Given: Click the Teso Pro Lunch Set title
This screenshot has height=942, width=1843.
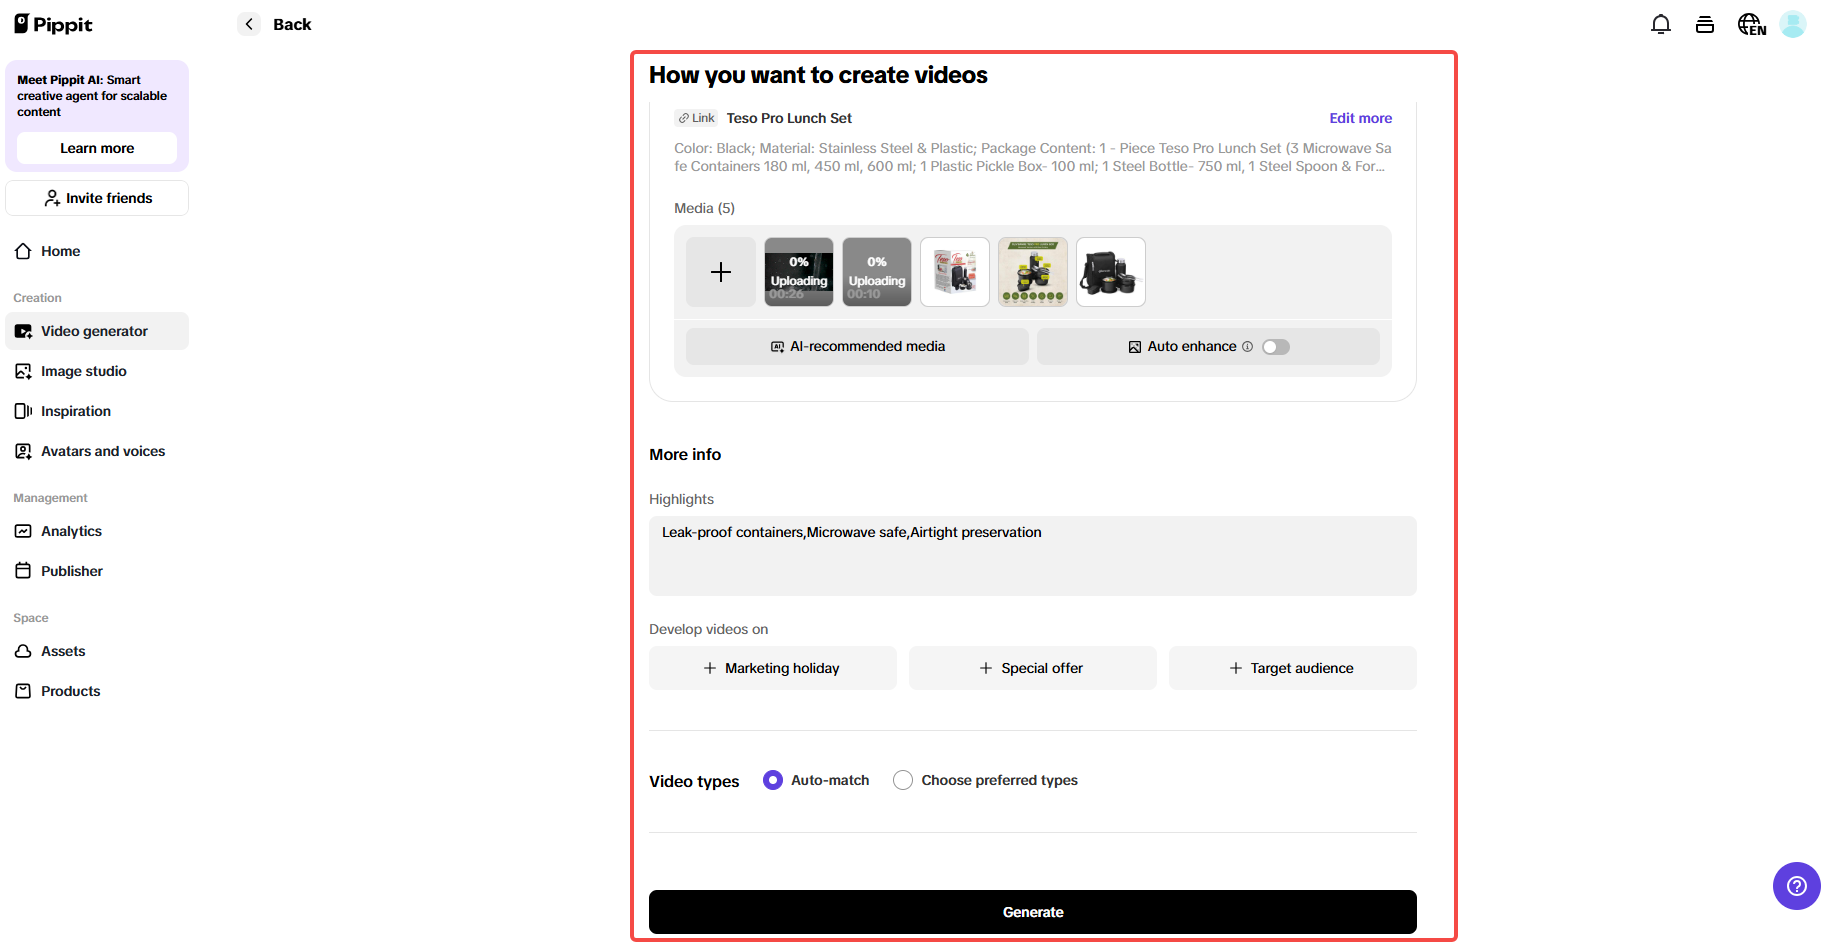Looking at the screenshot, I should (x=789, y=118).
